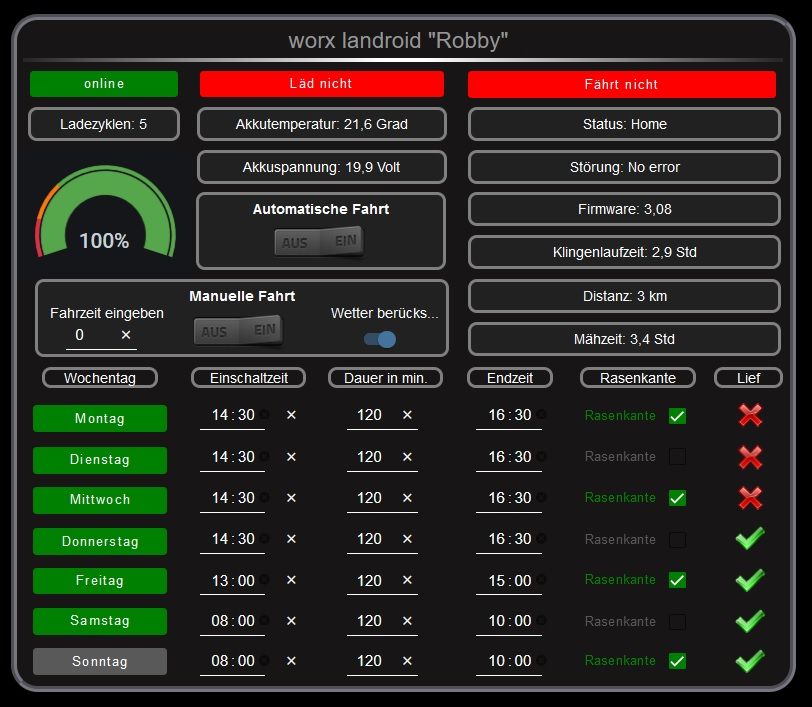This screenshot has width=812, height=707.
Task: Check the Rasenkante checkbox for Samstag
Action: (677, 622)
